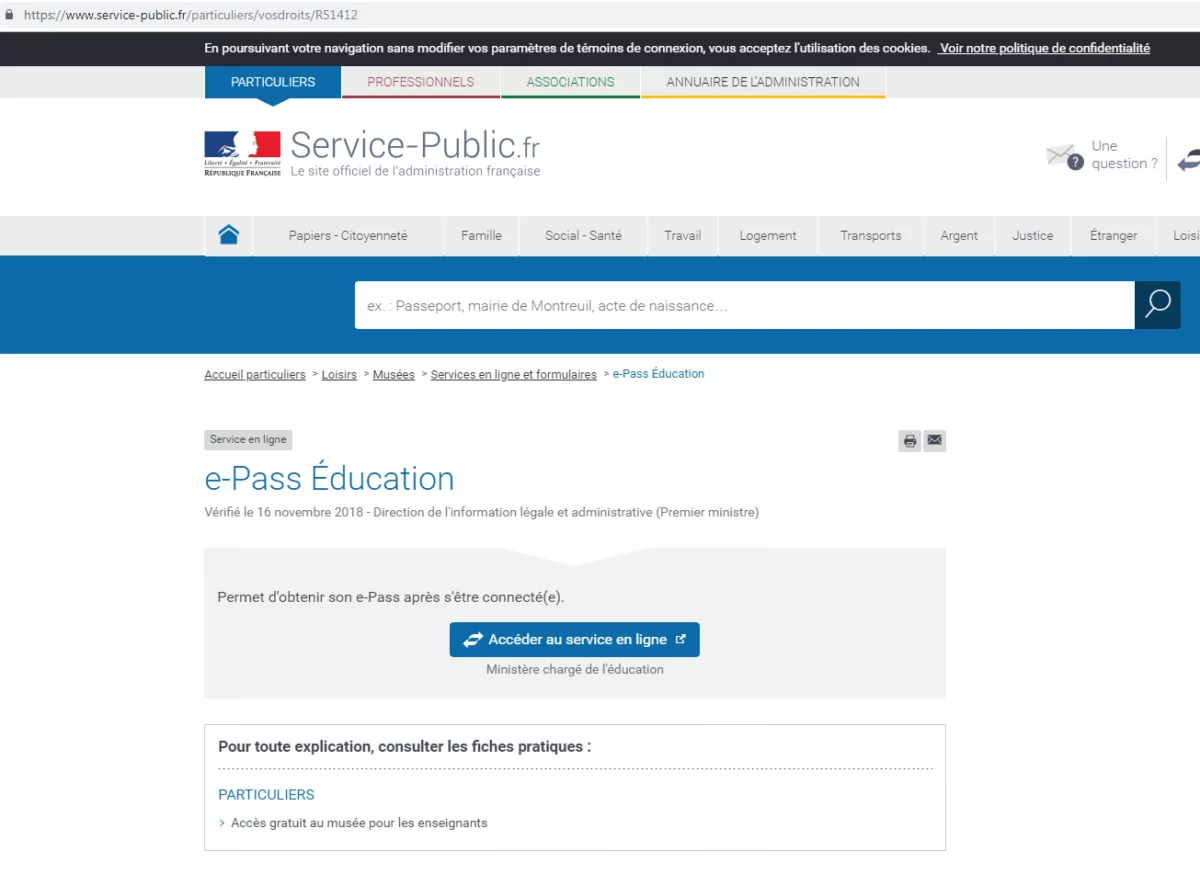Open the Papiers - Citoyenneté menu
Viewport: 1200px width, 874px height.
pos(348,236)
